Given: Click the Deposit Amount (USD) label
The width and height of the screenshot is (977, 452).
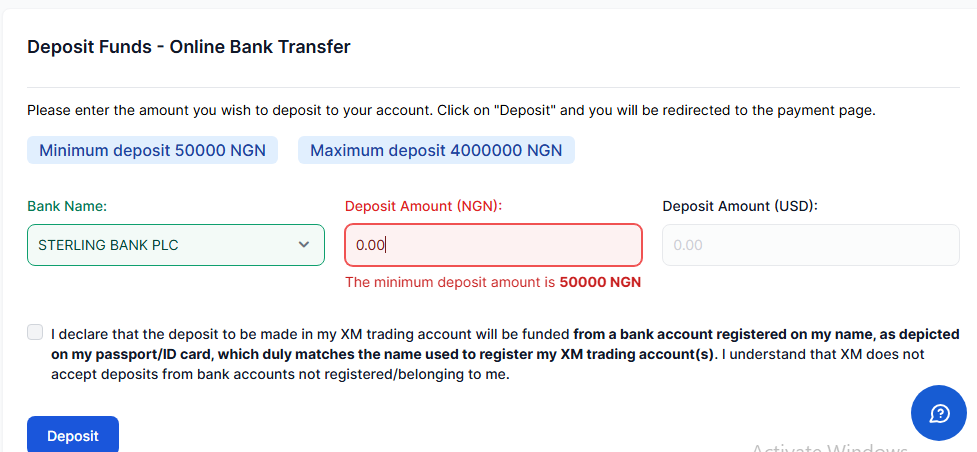Looking at the screenshot, I should pyautogui.click(x=739, y=206).
